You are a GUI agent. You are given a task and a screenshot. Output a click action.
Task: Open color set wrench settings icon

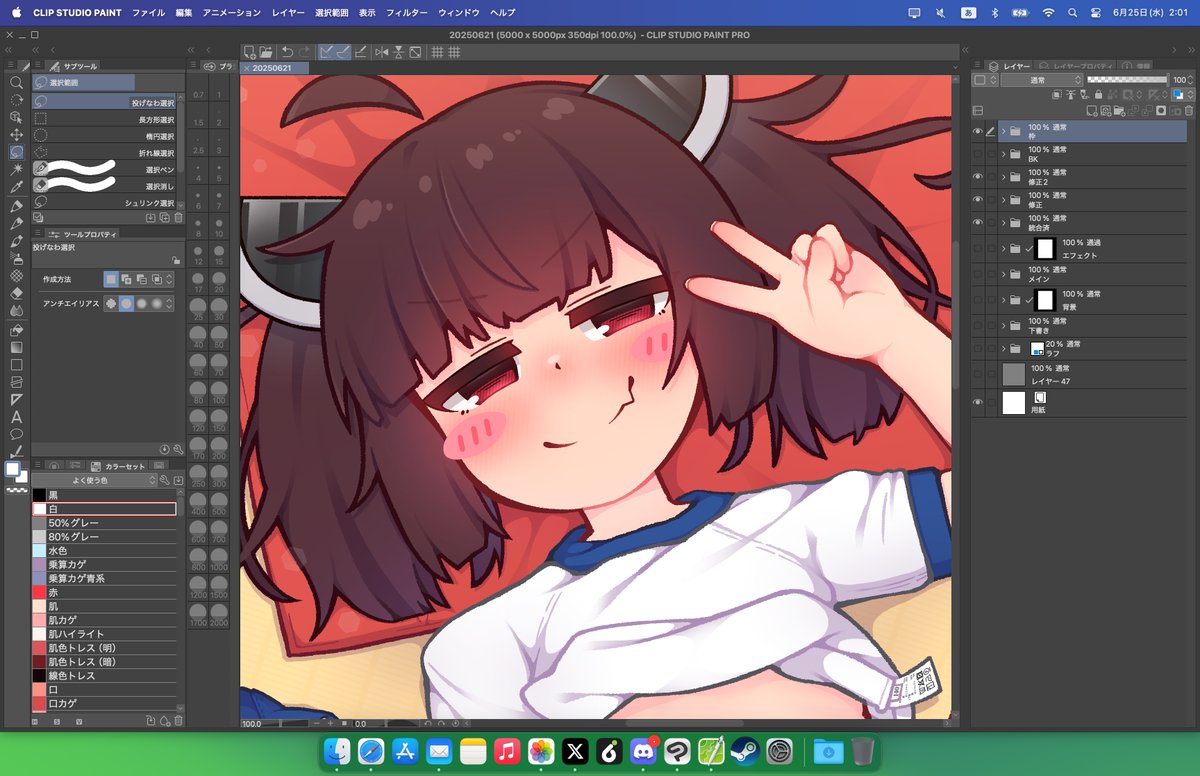(x=165, y=481)
